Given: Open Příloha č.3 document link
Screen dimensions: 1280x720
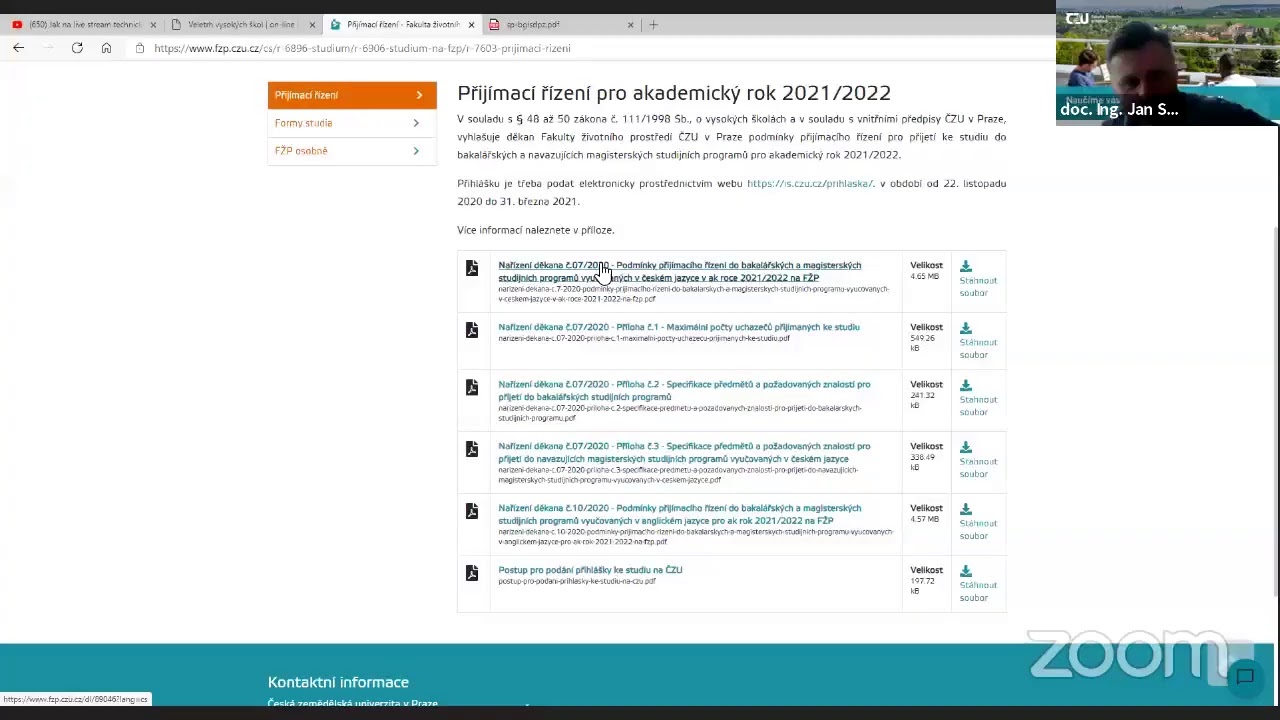Looking at the screenshot, I should (684, 452).
